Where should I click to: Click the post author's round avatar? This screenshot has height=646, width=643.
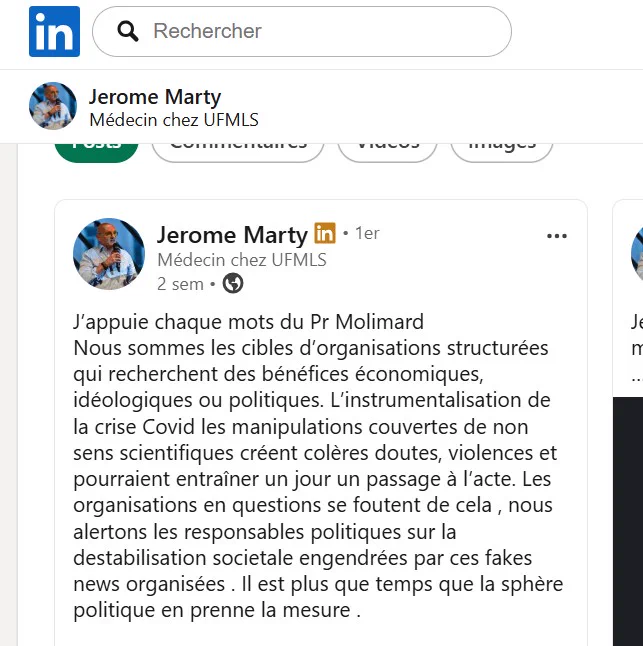click(x=109, y=254)
